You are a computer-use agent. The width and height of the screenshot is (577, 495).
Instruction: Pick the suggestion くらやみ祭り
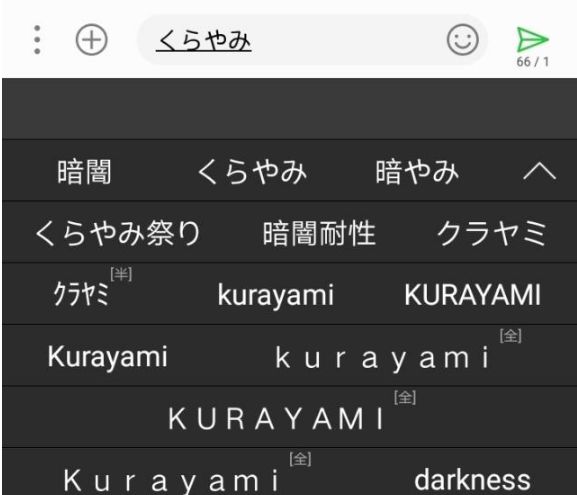pos(117,233)
